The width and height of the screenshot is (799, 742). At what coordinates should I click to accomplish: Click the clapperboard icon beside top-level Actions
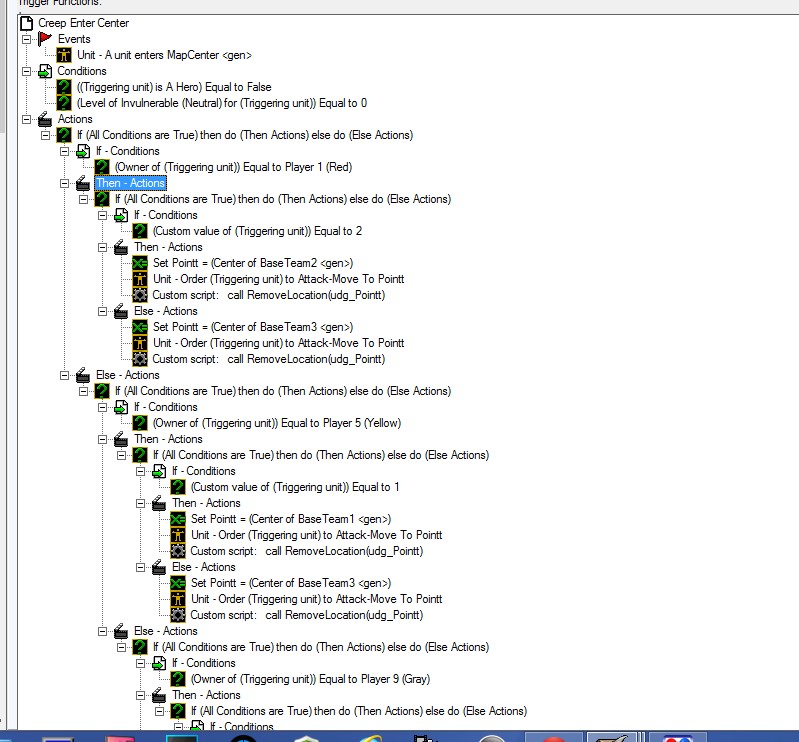click(45, 119)
